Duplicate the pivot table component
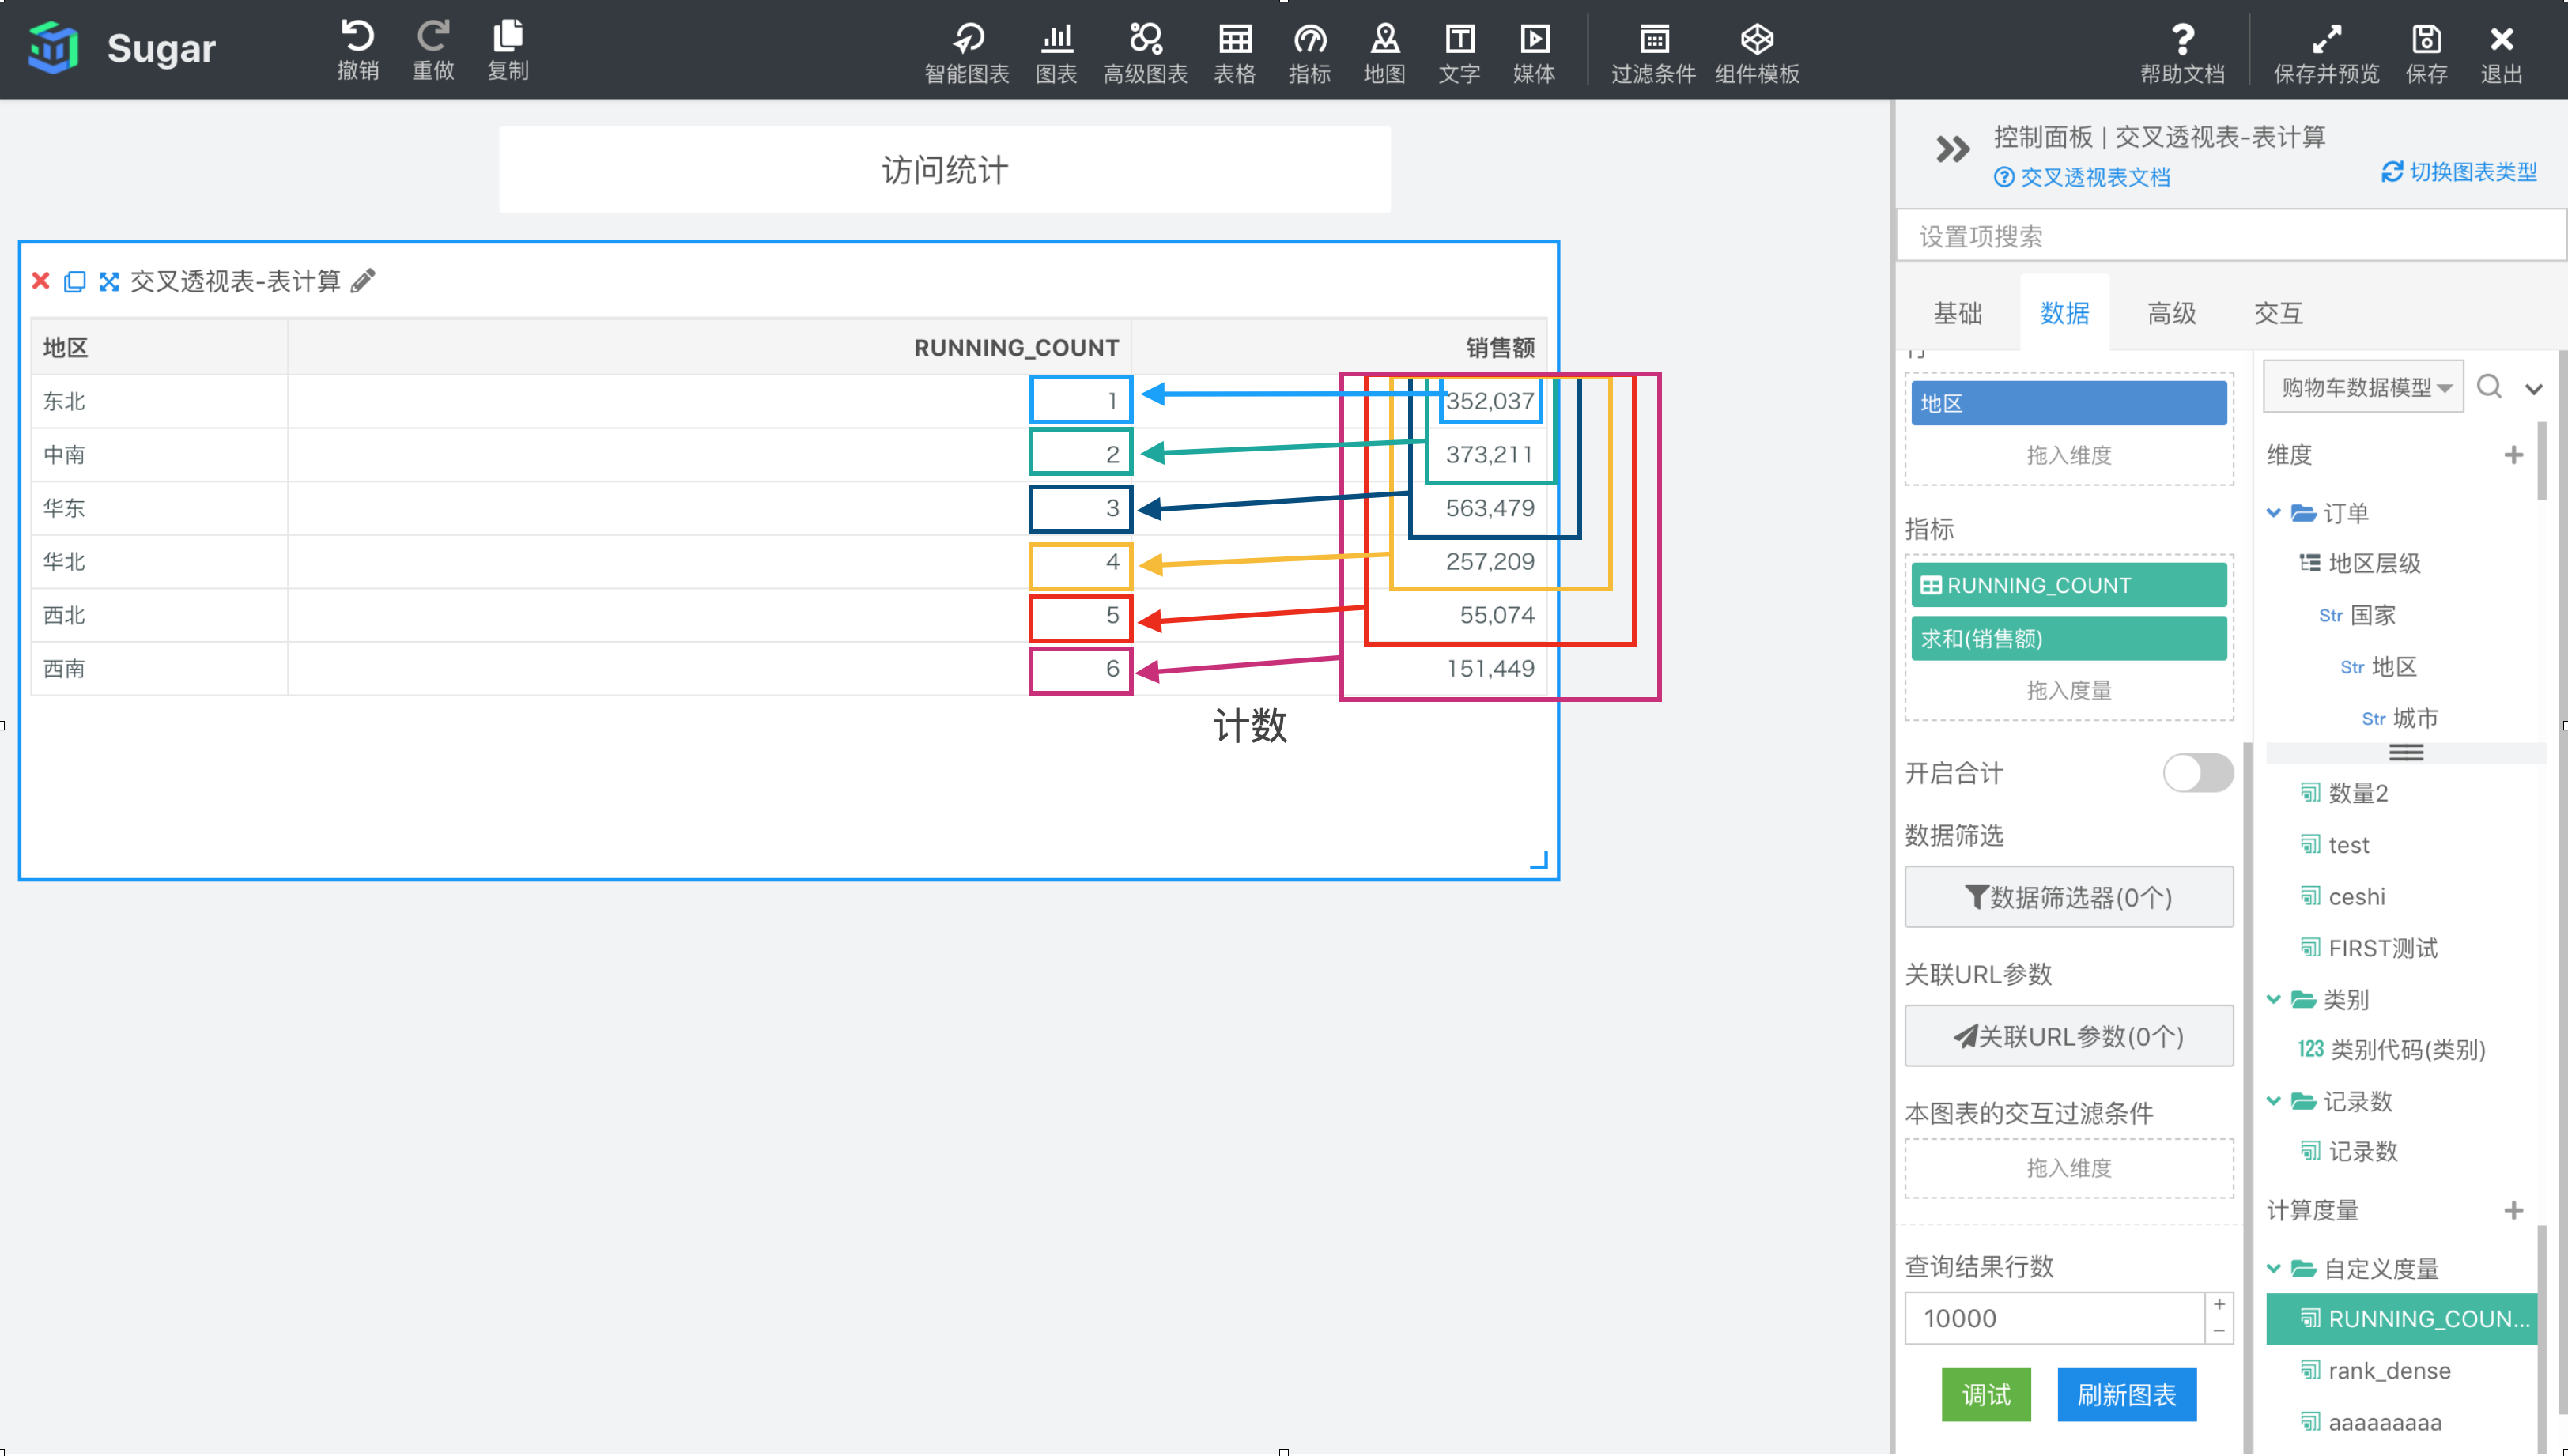 tap(74, 282)
